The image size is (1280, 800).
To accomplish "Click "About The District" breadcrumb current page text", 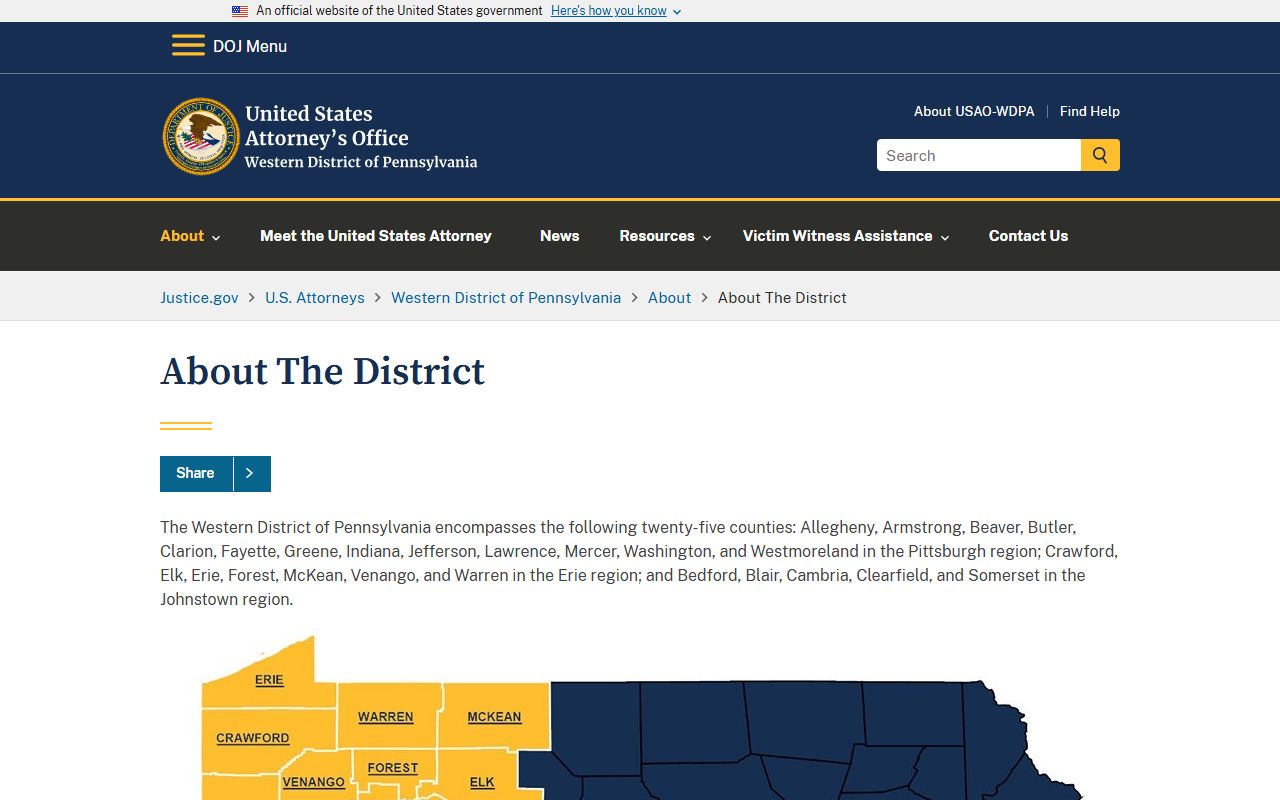I will (782, 297).
